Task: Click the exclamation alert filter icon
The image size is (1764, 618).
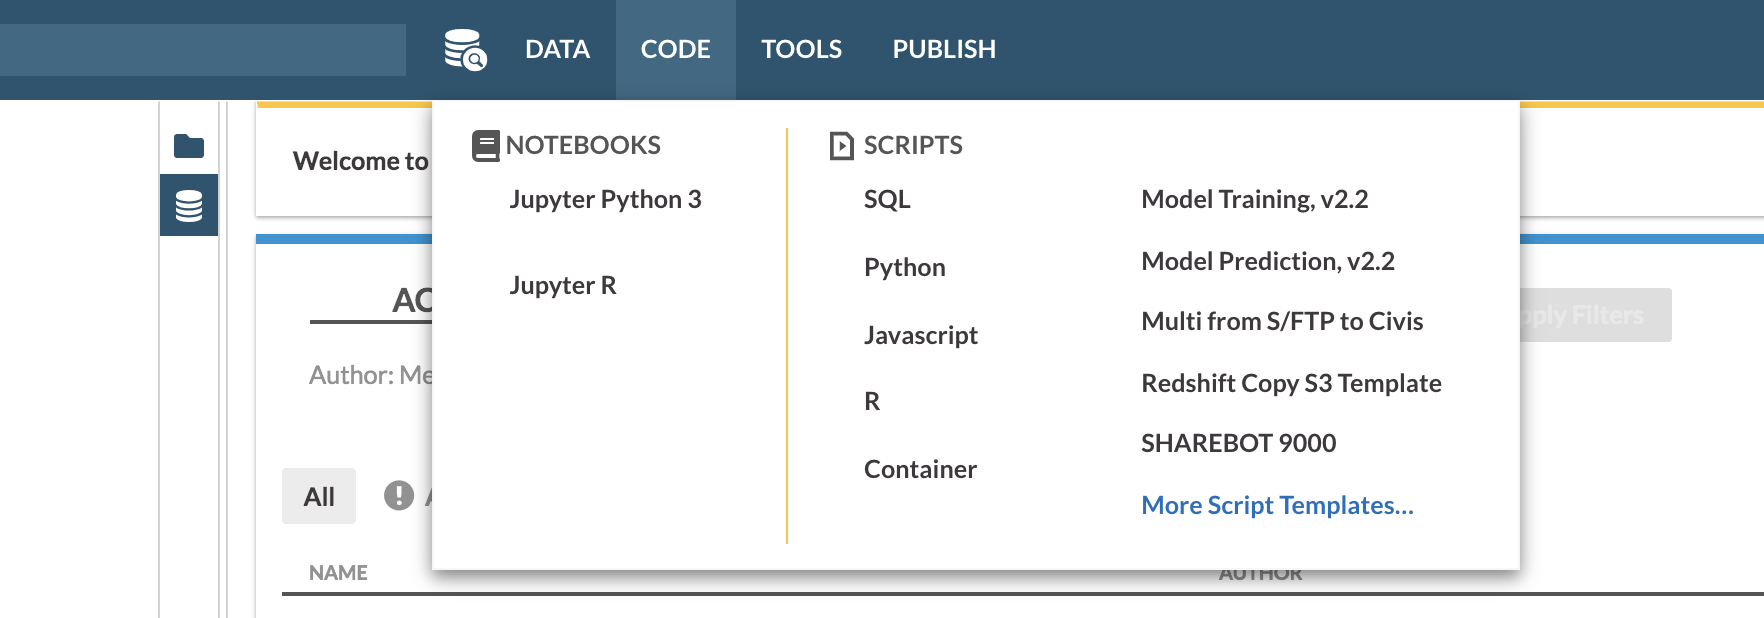Action: (399, 495)
